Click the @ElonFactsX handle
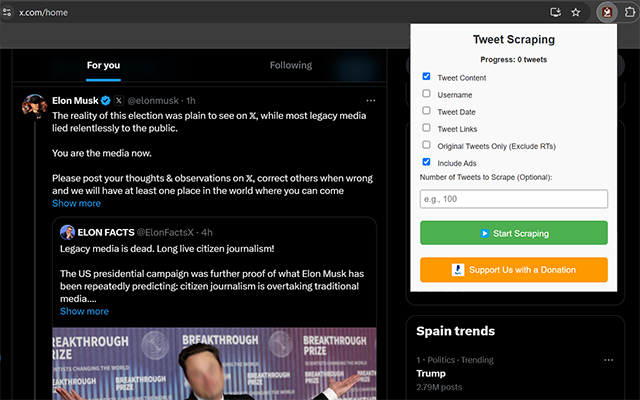 pos(165,232)
